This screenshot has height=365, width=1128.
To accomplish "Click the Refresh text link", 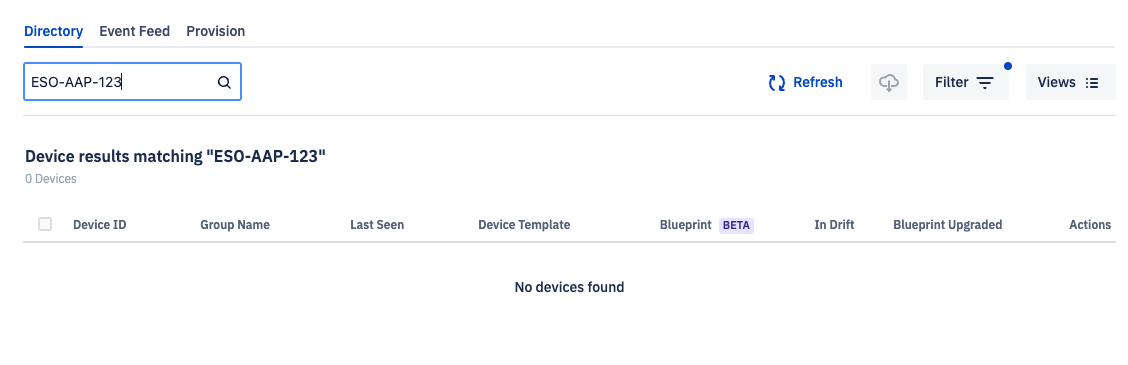I will tap(817, 82).
